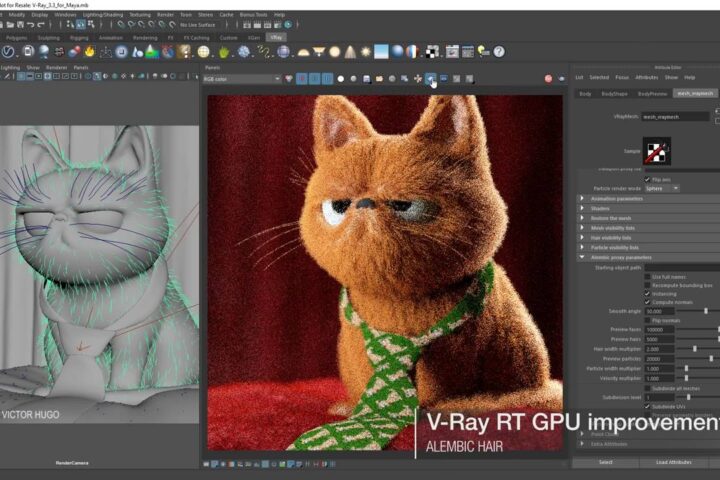The width and height of the screenshot is (720, 480).
Task: Click the V-Ray dome light icon
Action: [304, 52]
